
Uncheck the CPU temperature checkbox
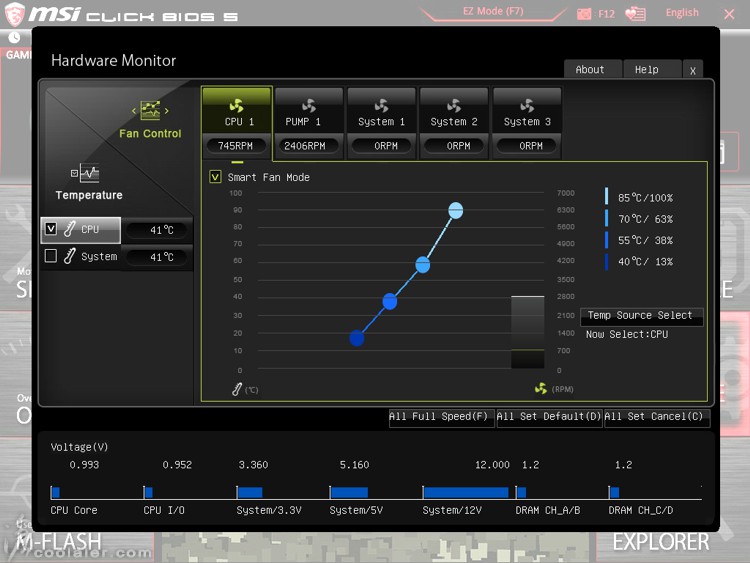point(51,229)
